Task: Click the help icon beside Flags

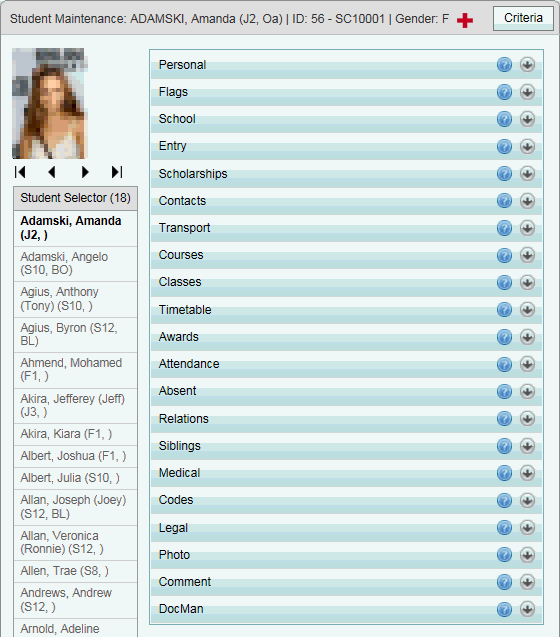Action: [504, 92]
